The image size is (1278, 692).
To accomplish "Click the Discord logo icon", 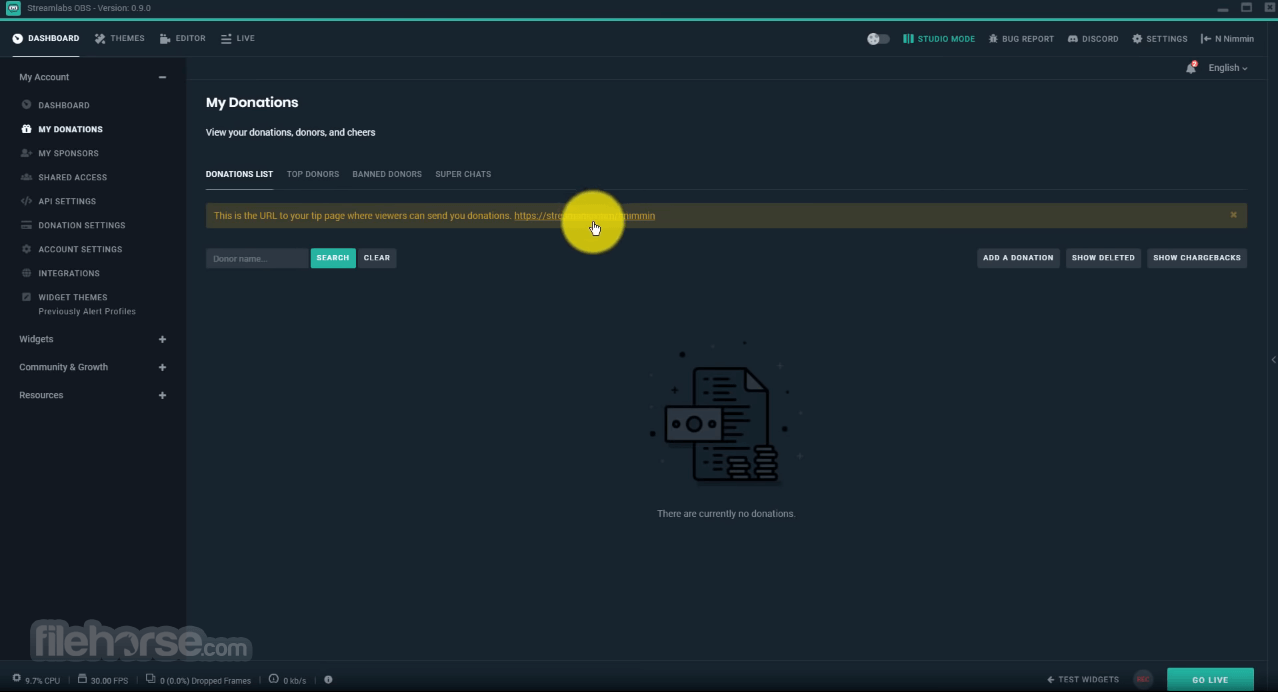I will [x=1073, y=39].
